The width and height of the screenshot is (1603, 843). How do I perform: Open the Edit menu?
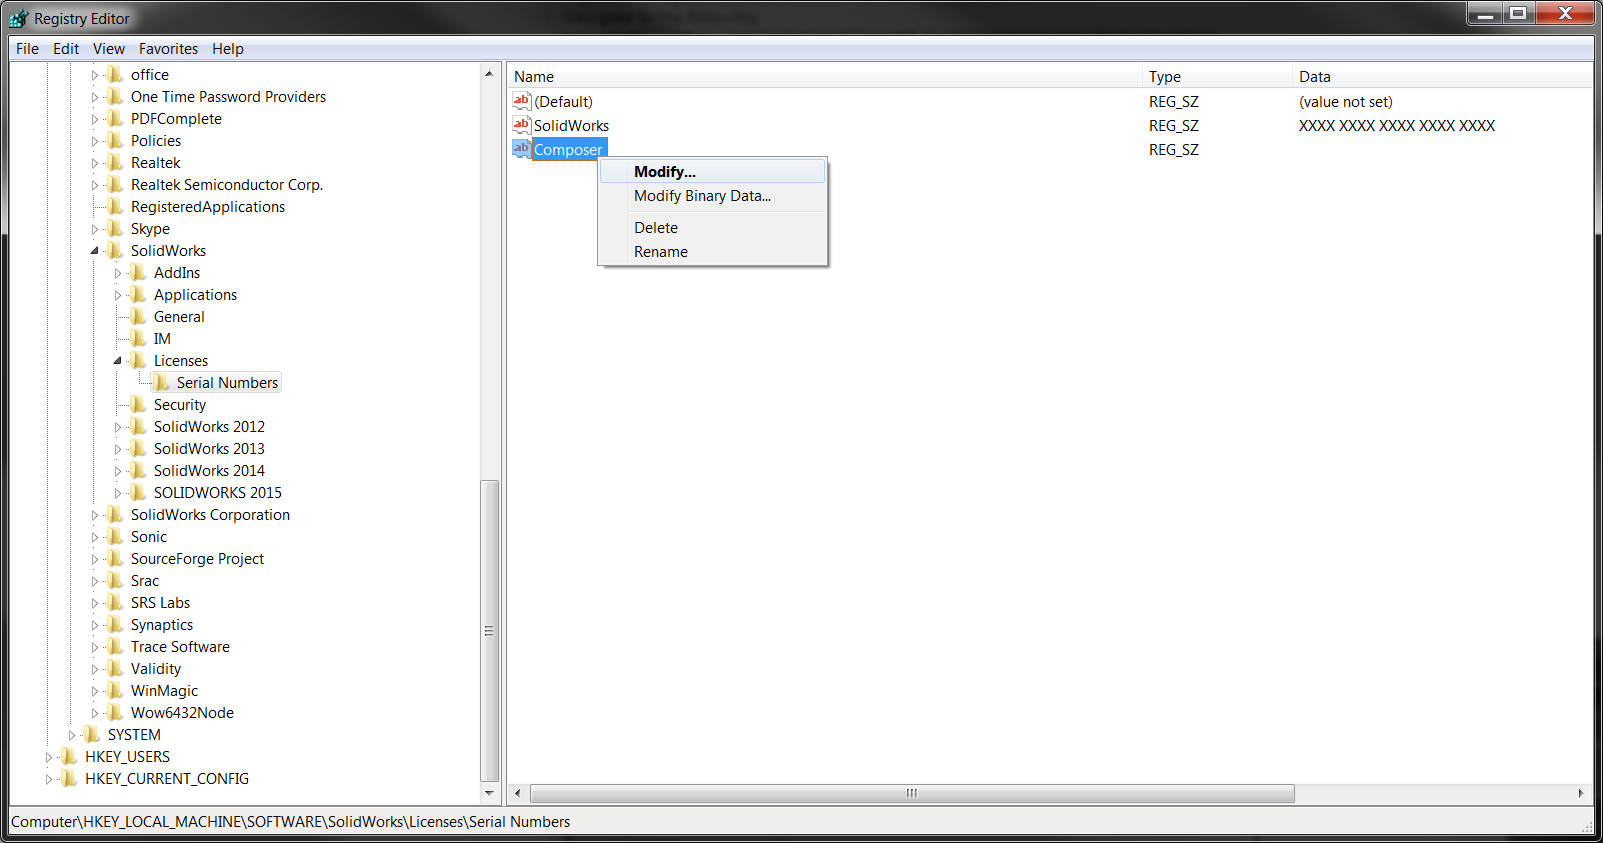tap(66, 49)
